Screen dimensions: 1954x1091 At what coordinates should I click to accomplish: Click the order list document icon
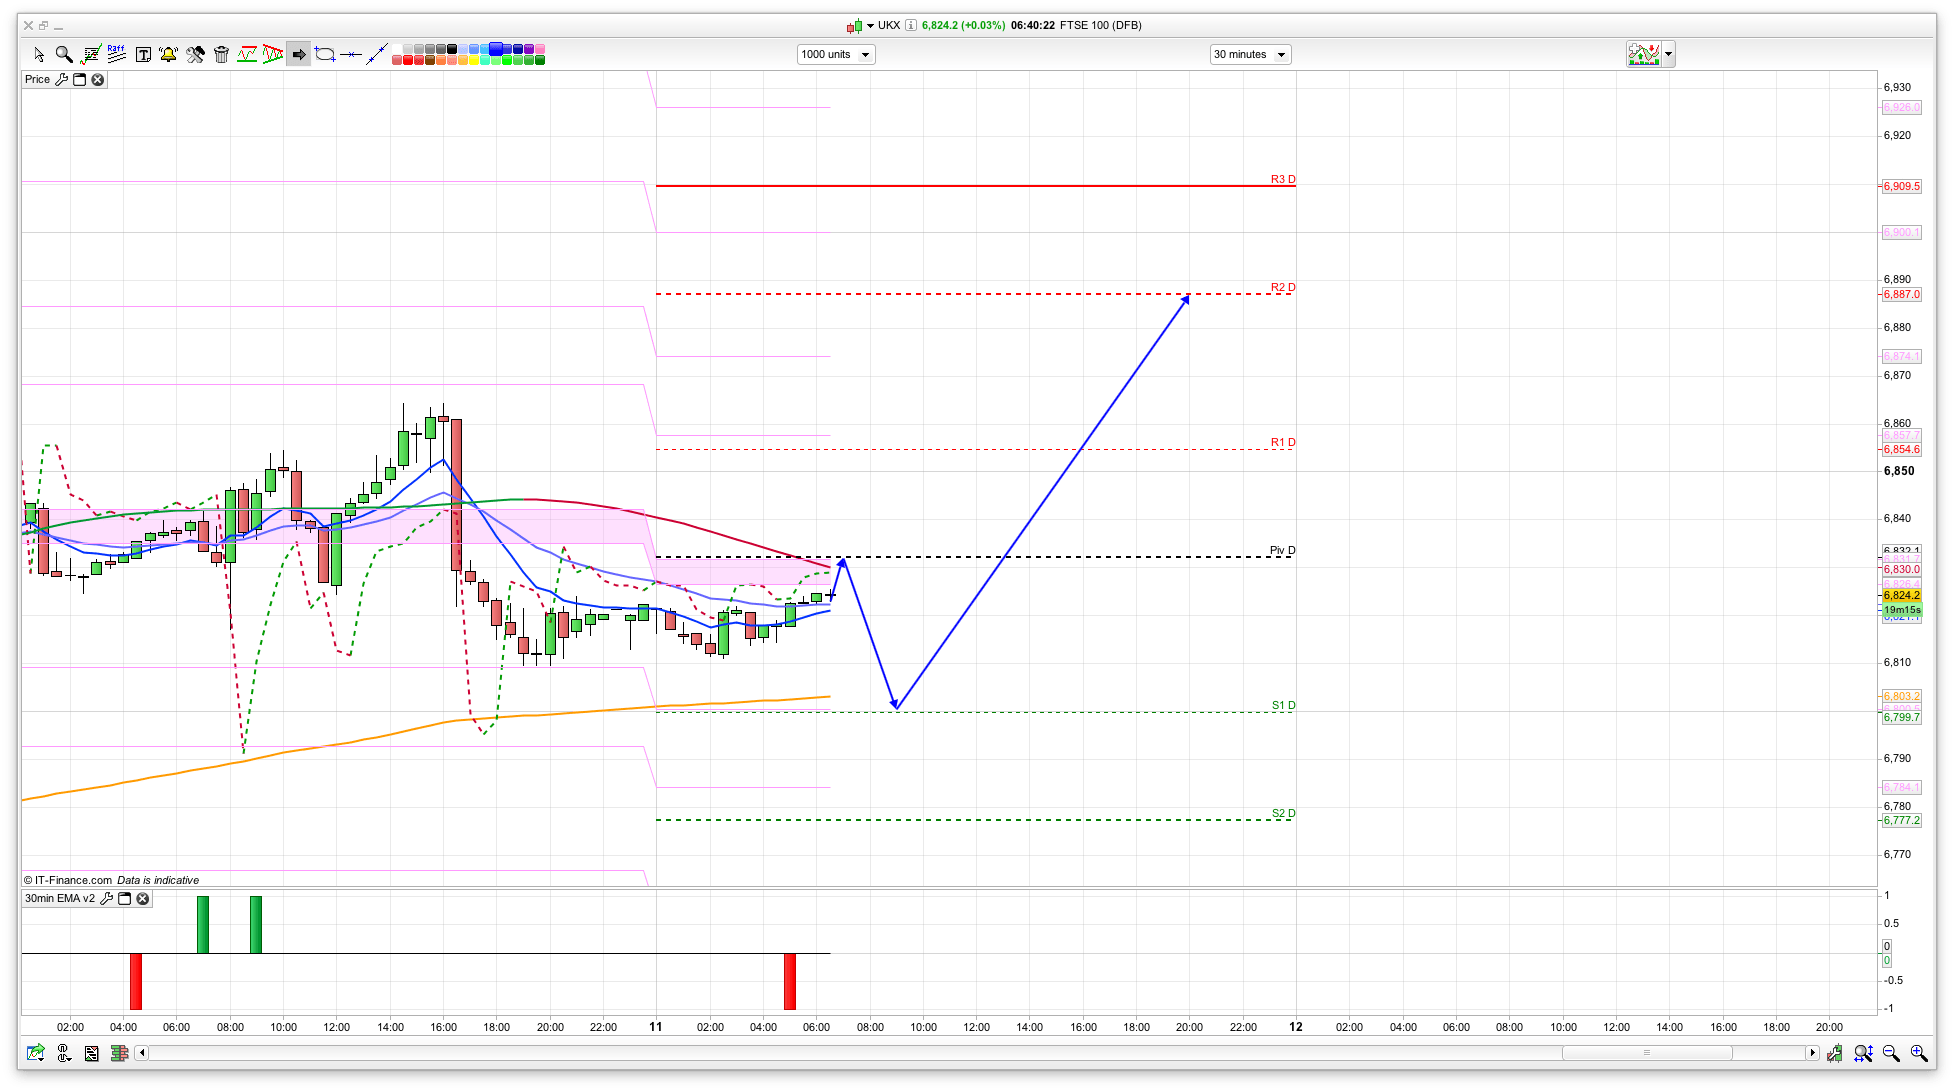tap(92, 1053)
